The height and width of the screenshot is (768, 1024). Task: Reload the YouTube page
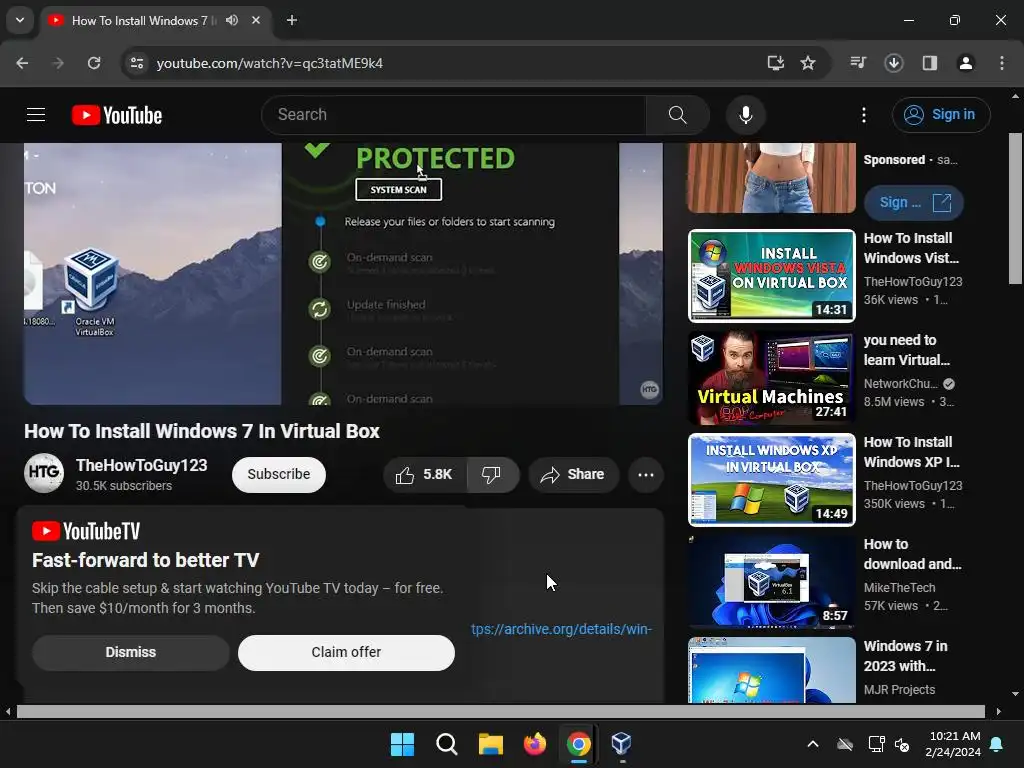click(x=94, y=63)
